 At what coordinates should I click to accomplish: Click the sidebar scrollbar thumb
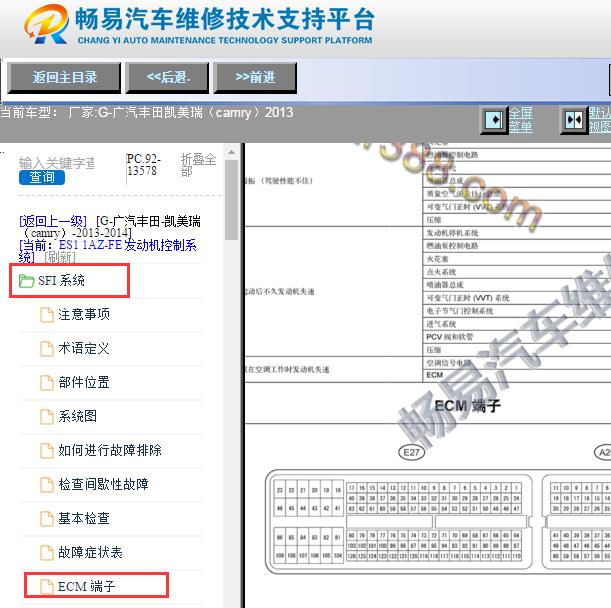(231, 200)
